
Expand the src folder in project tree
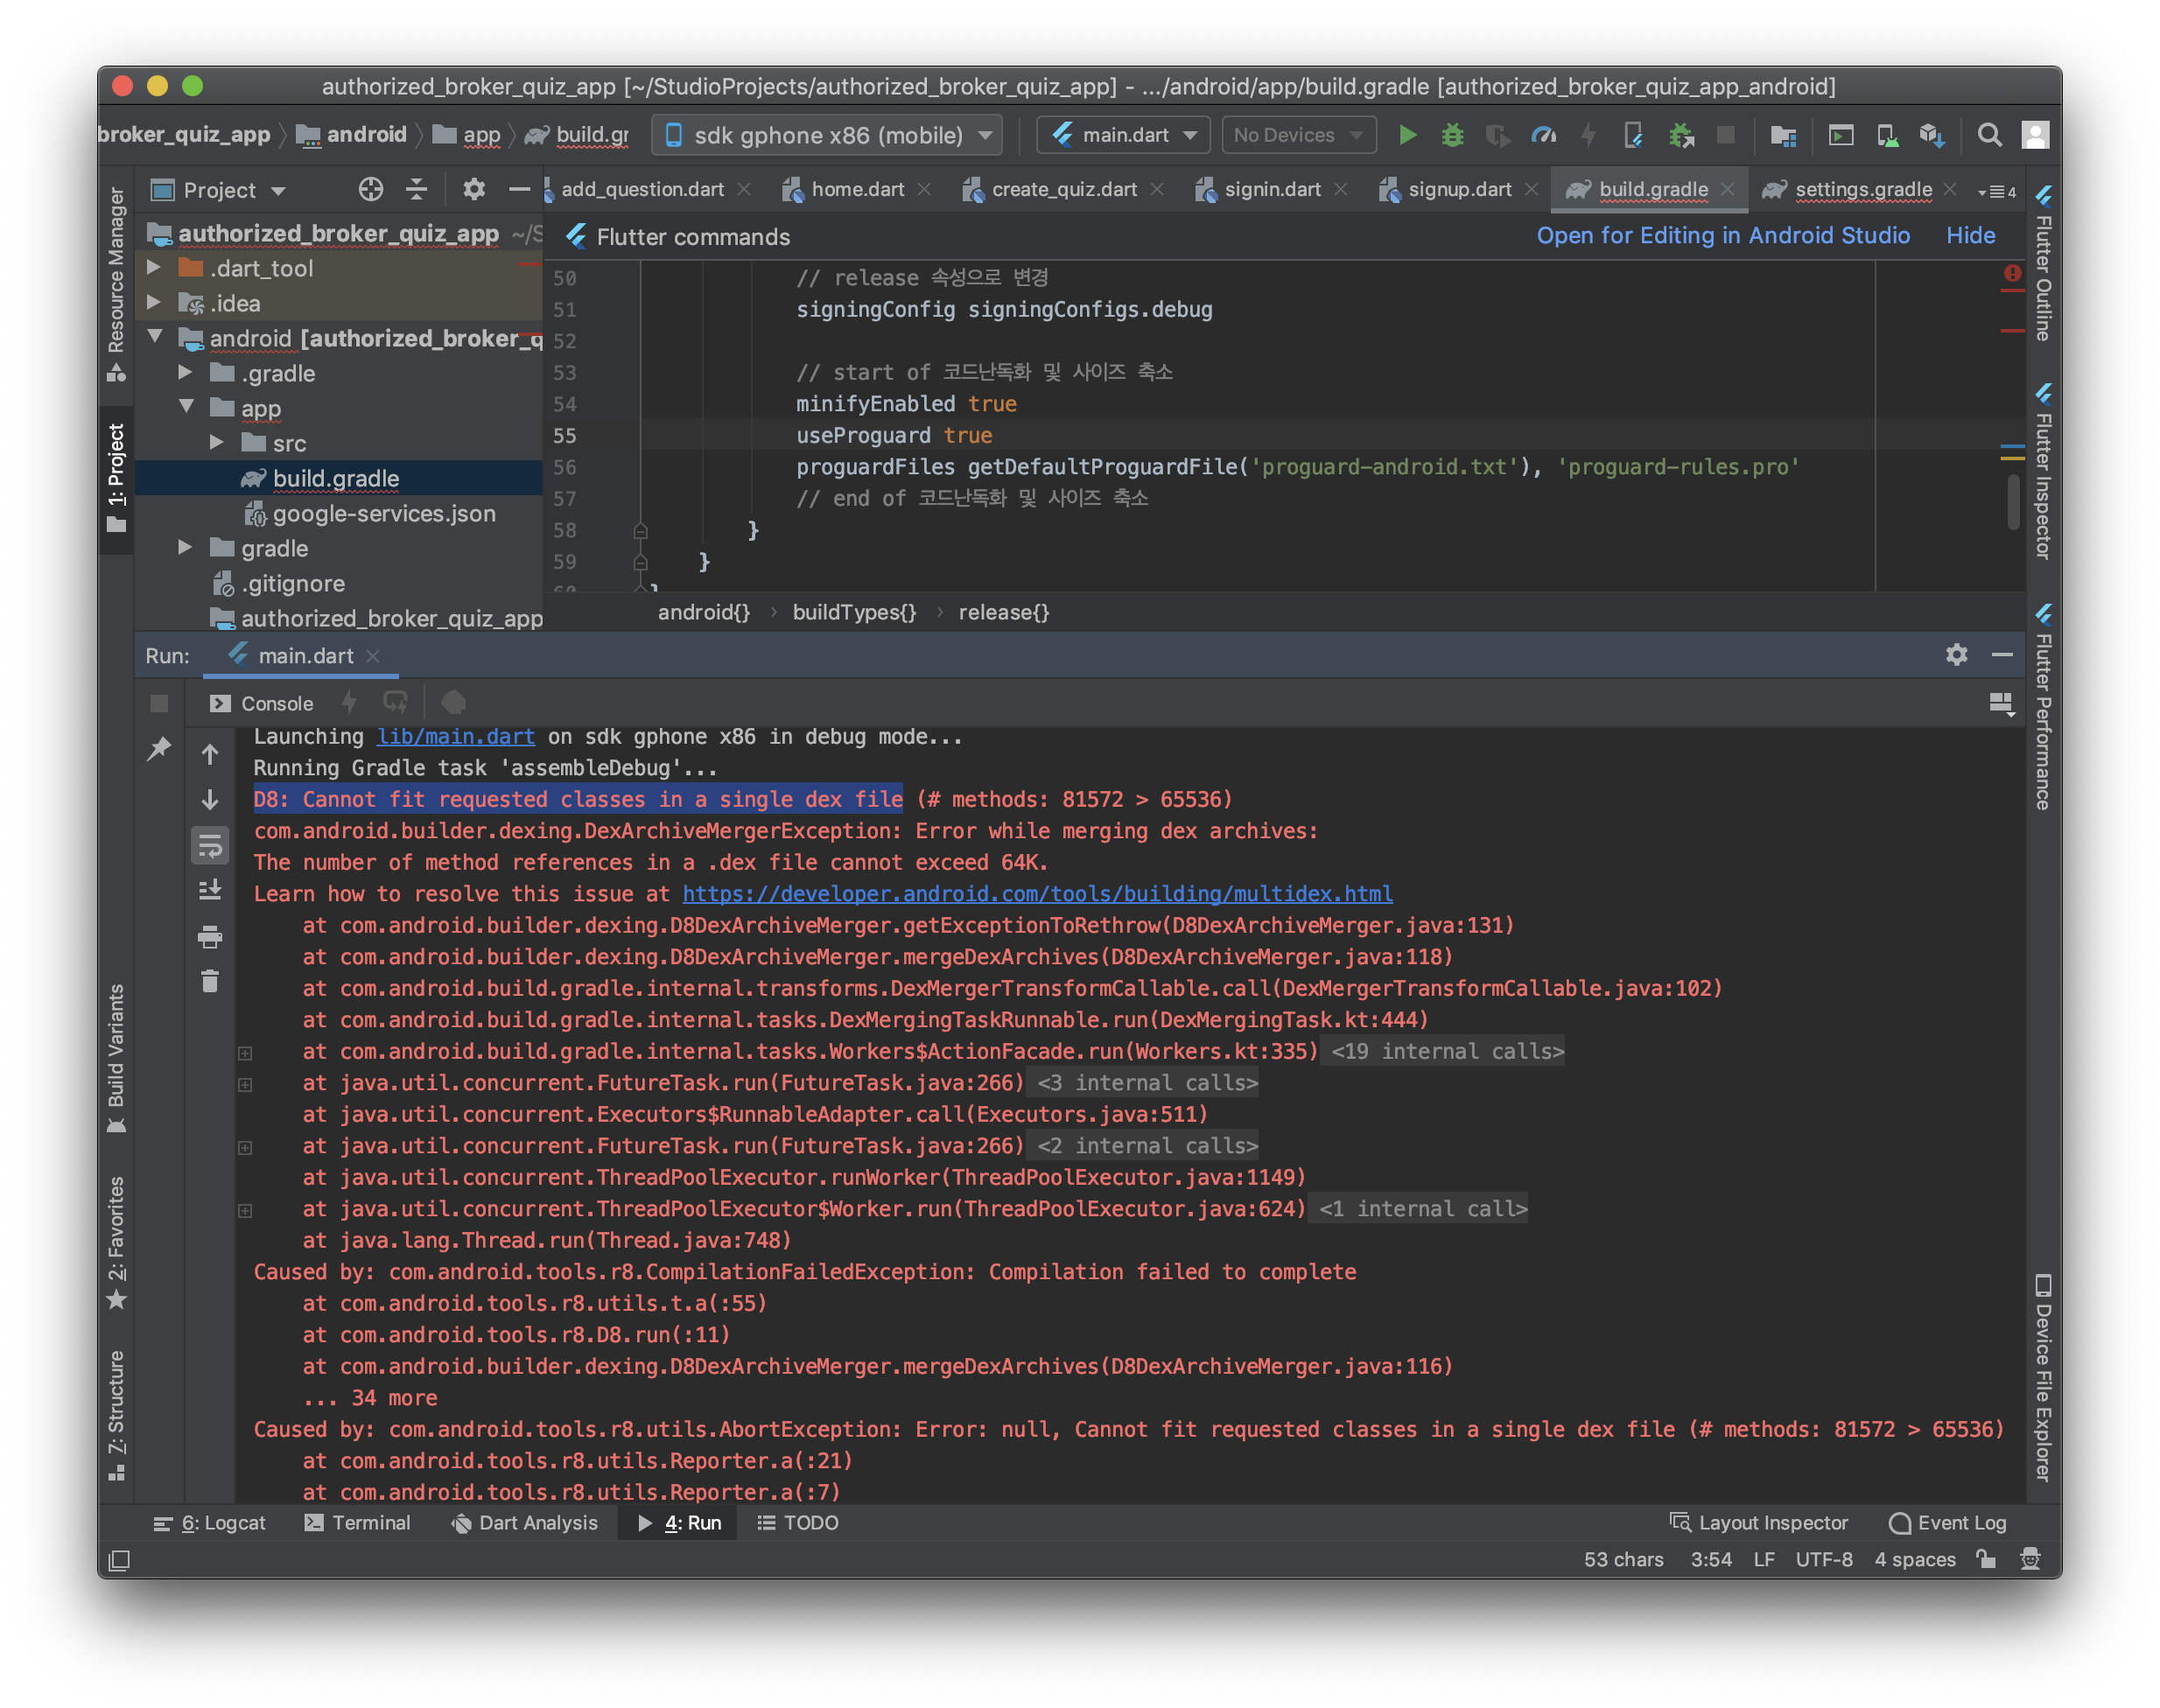pyautogui.click(x=217, y=443)
